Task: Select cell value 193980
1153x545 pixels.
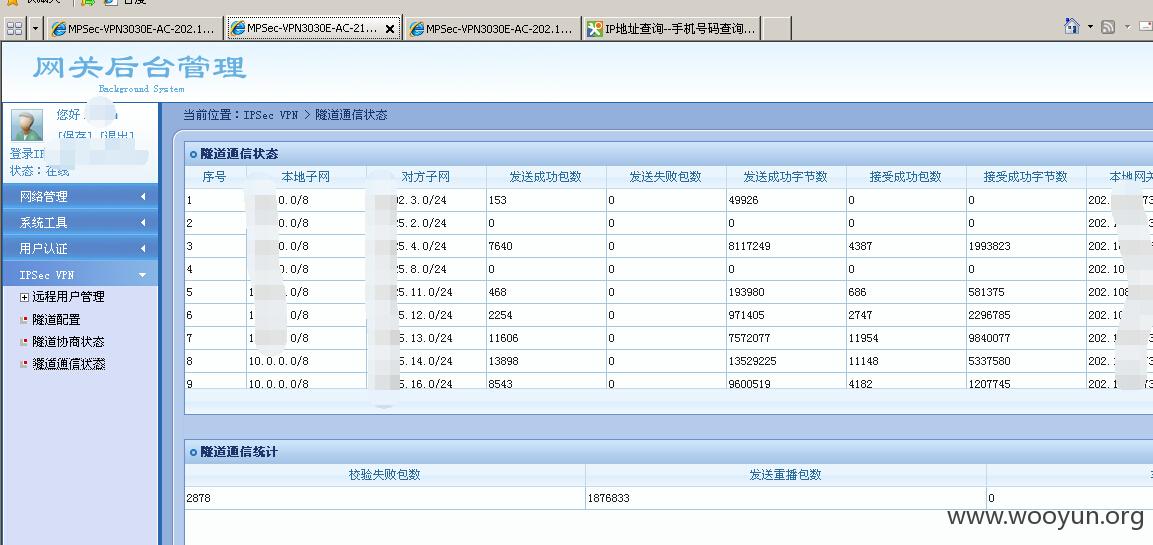Action: point(746,292)
